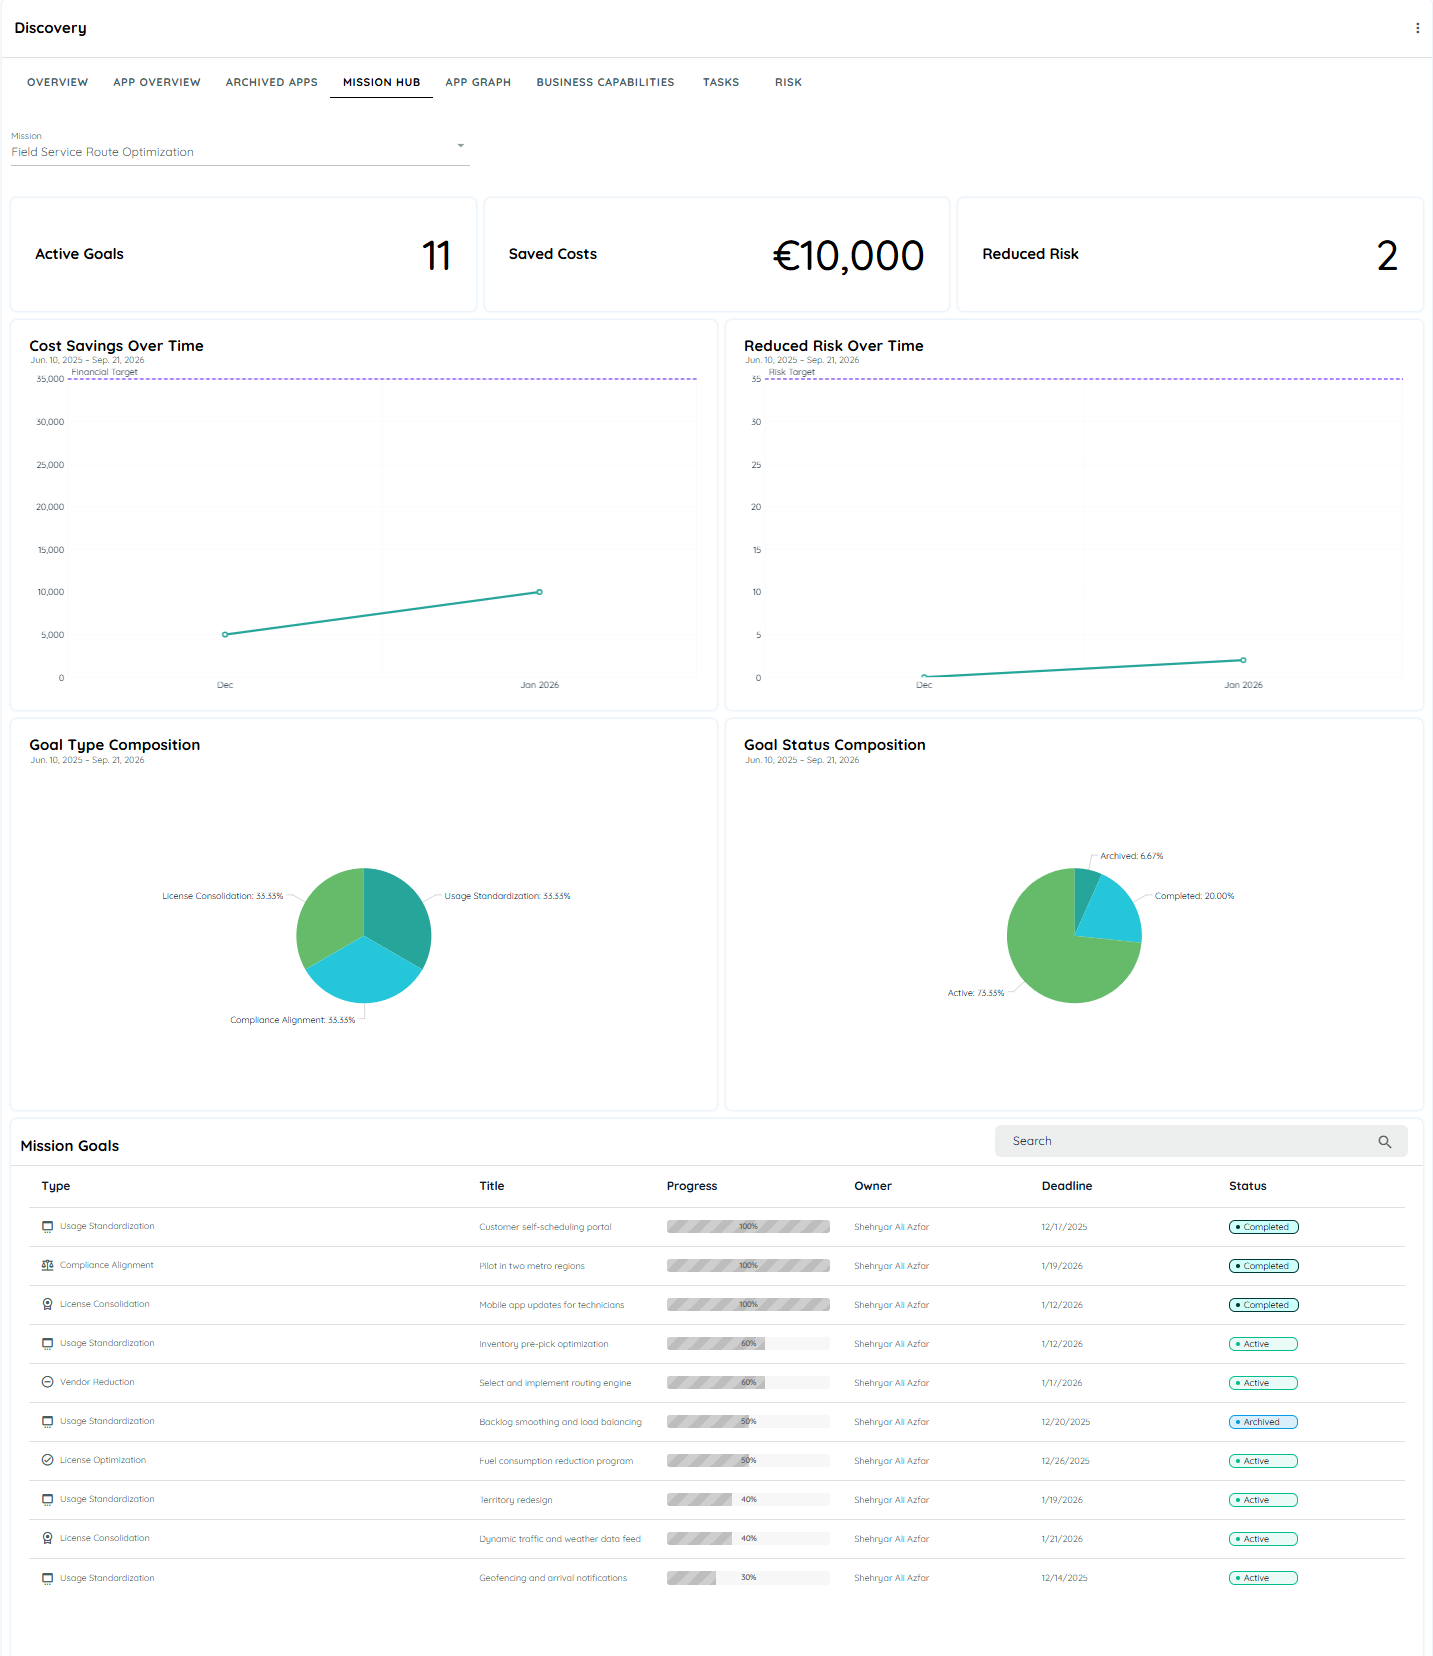Image resolution: width=1433 pixels, height=1656 pixels.
Task: Click License Consolidation icon for Dynamic traffic row
Action: coord(47,1538)
